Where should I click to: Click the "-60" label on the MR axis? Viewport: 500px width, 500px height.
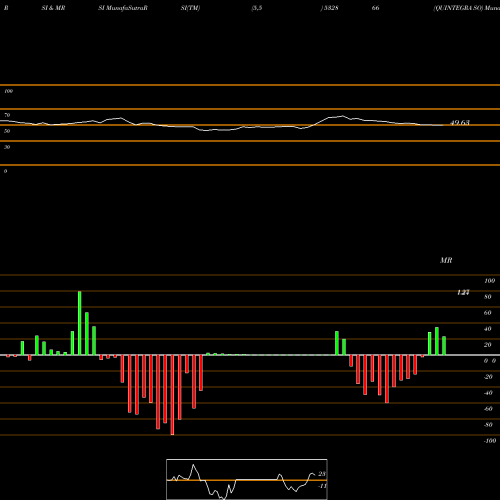click(x=488, y=409)
